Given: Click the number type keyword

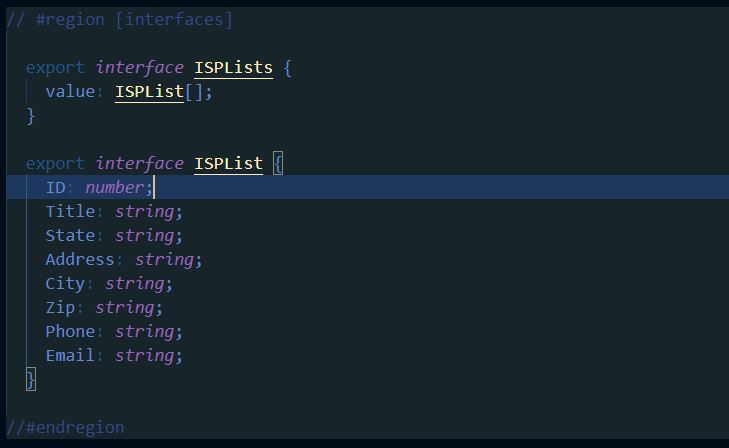Looking at the screenshot, I should (x=115, y=187).
